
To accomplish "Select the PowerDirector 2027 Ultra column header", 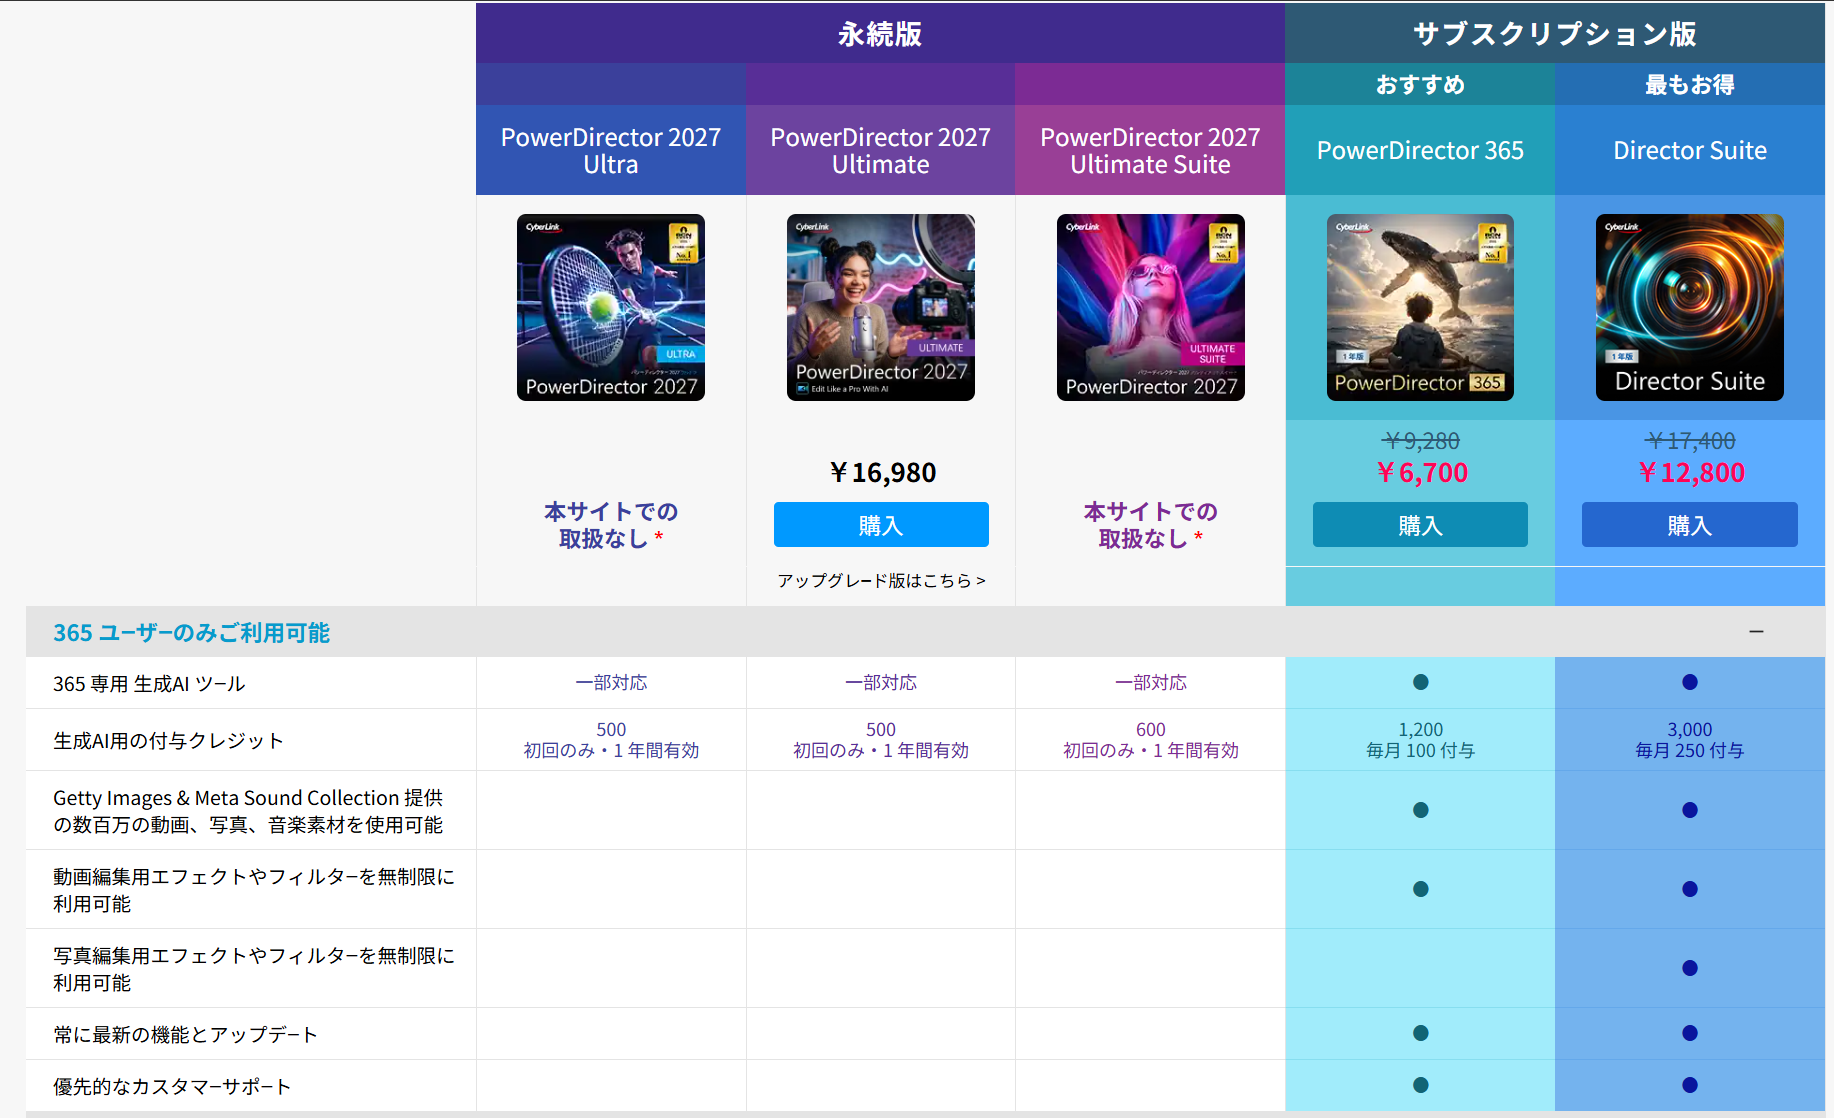I will [x=611, y=151].
